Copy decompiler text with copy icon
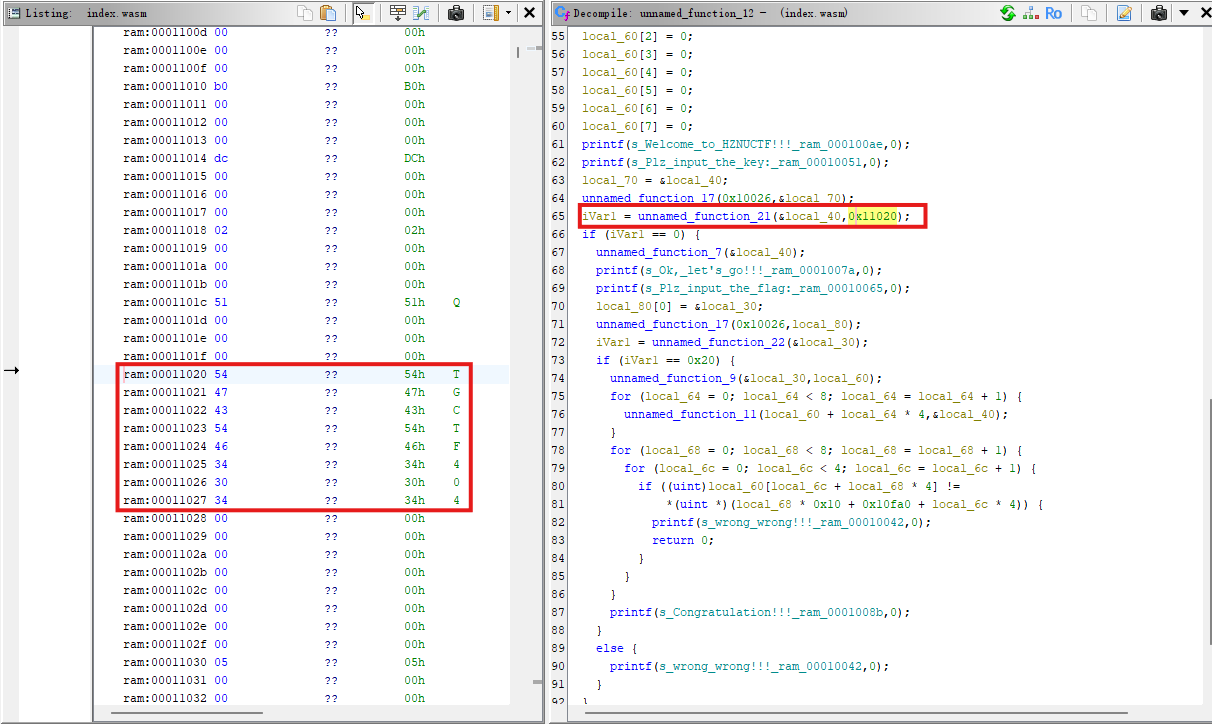 [1089, 13]
